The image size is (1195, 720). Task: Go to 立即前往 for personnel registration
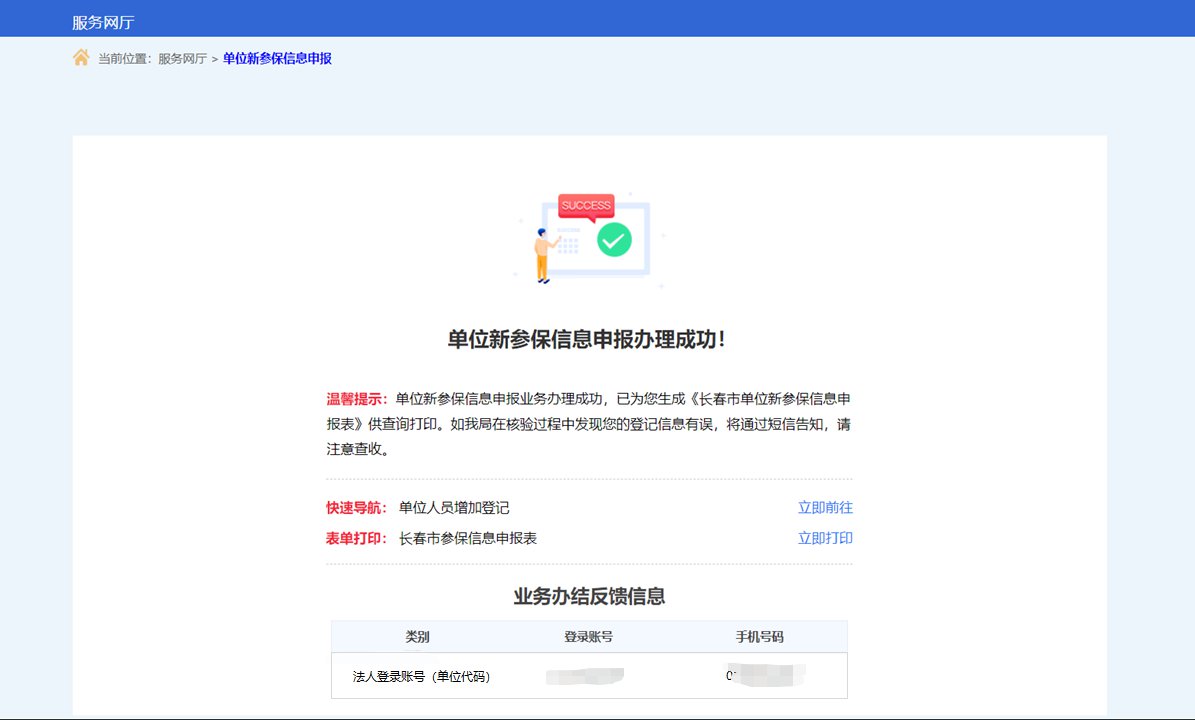pos(825,508)
